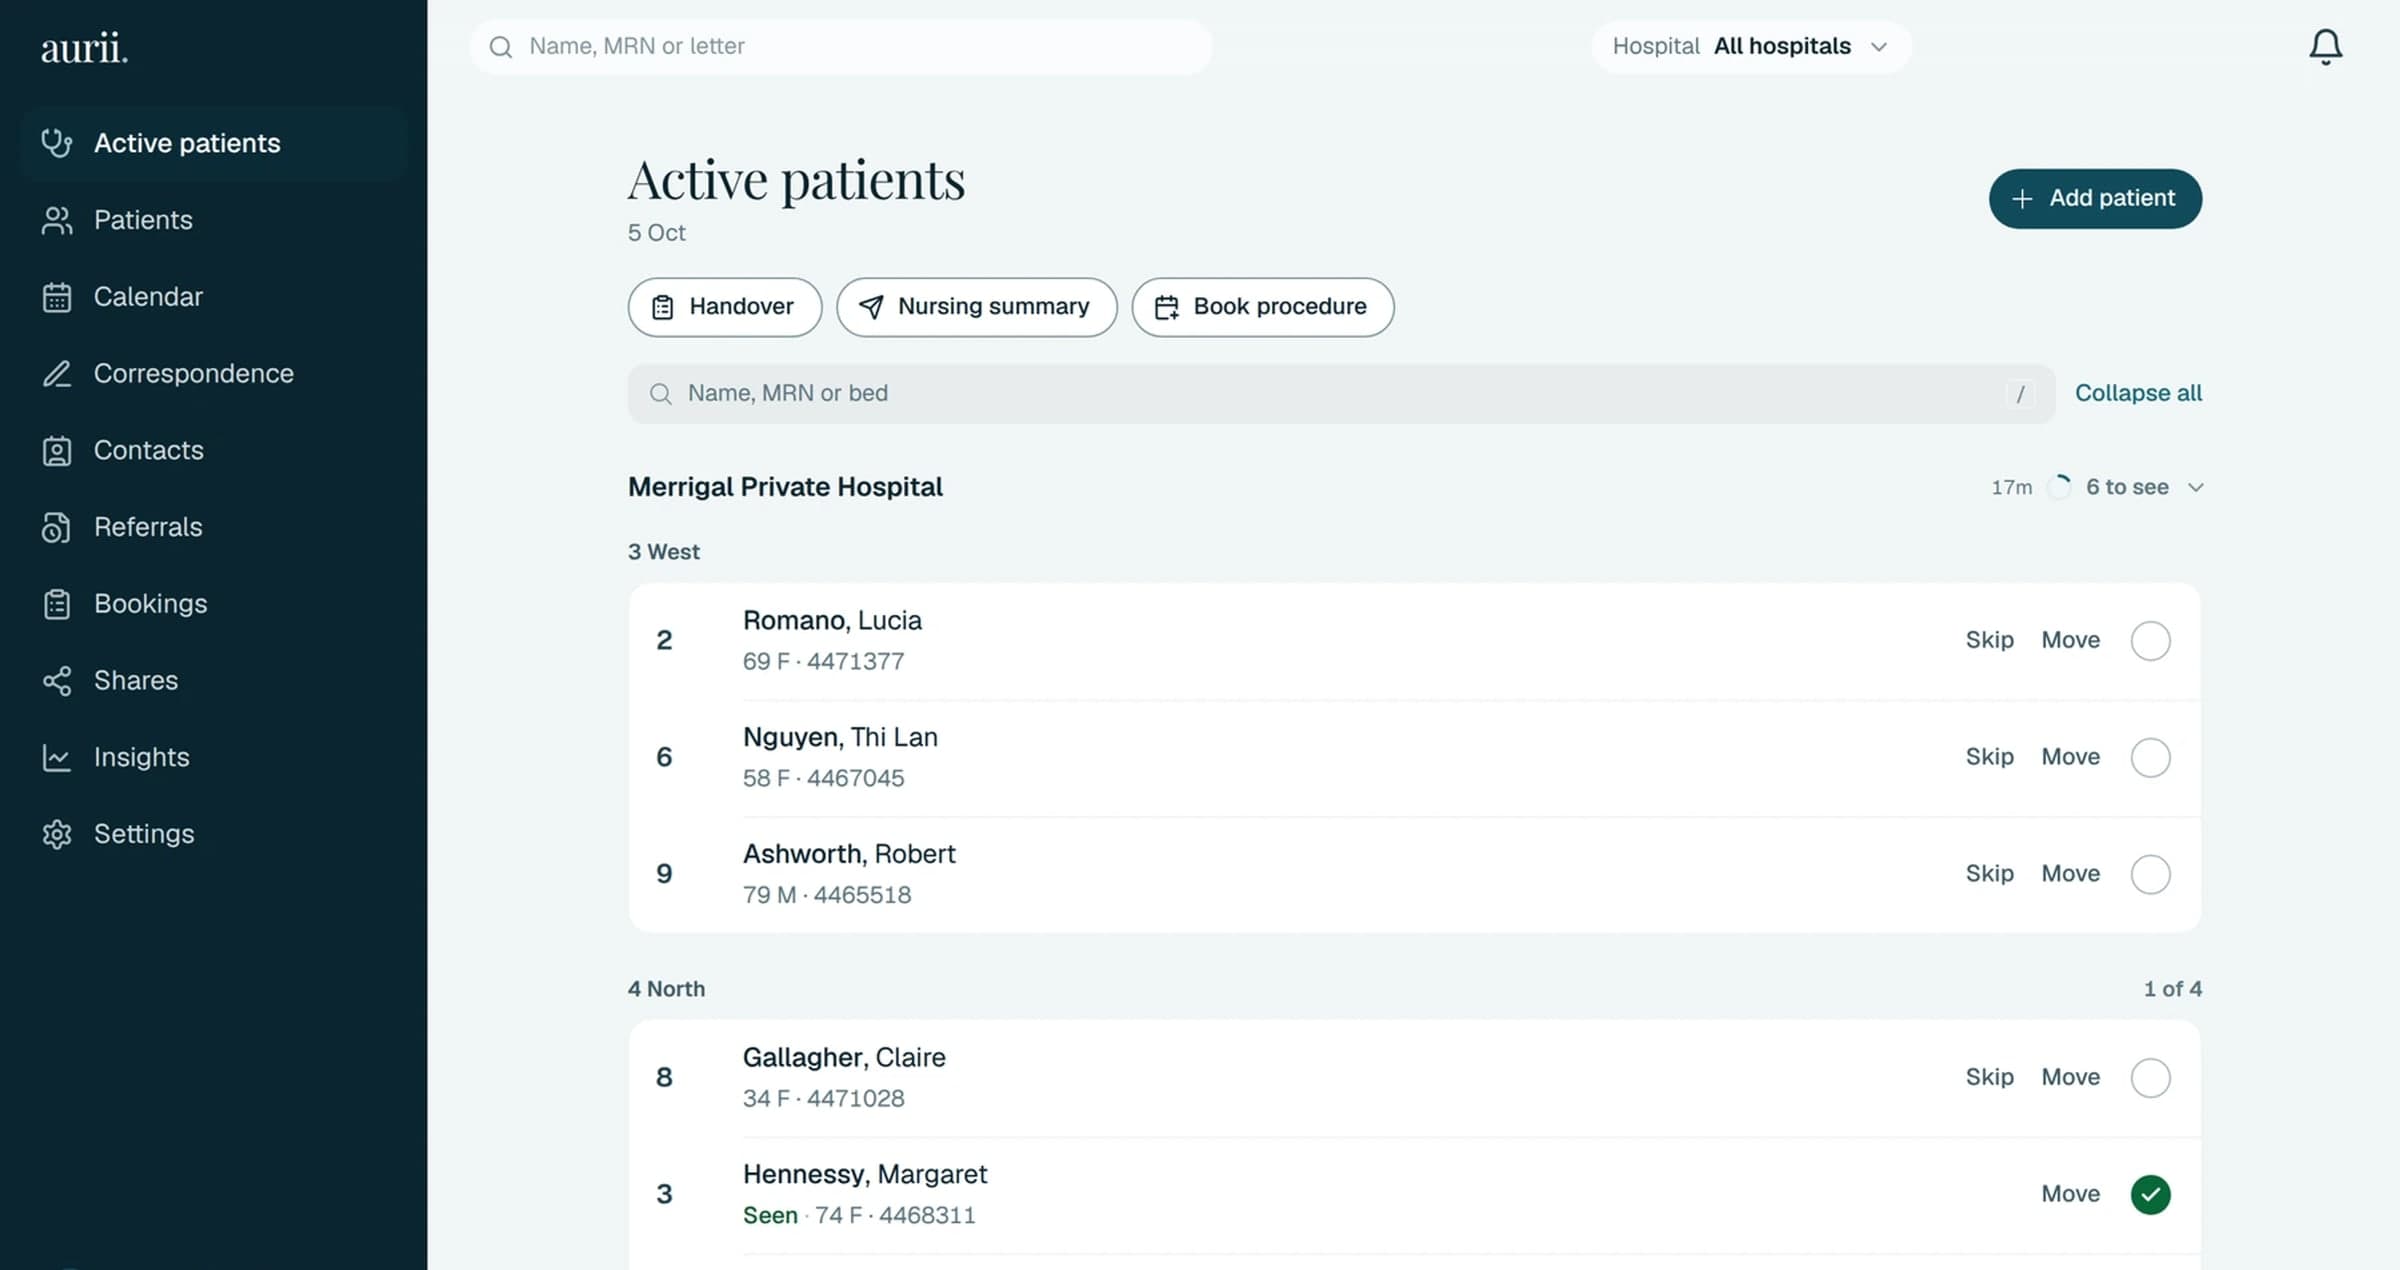
Task: Click the Correspondence pen icon
Action: tap(57, 373)
